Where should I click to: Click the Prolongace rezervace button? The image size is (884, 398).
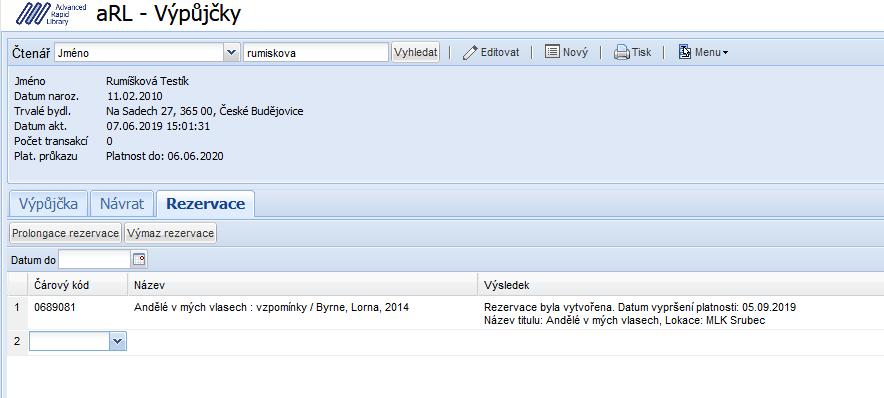click(x=65, y=233)
